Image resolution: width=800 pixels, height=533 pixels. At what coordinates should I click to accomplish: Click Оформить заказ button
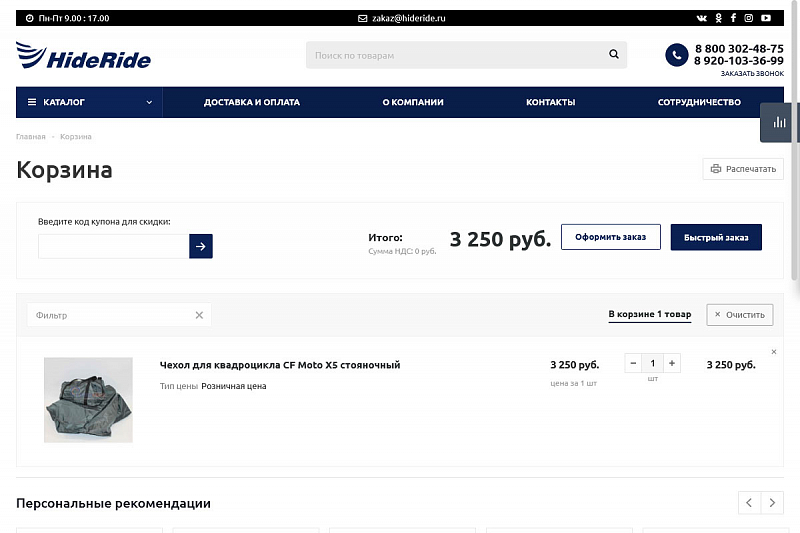[x=611, y=237]
